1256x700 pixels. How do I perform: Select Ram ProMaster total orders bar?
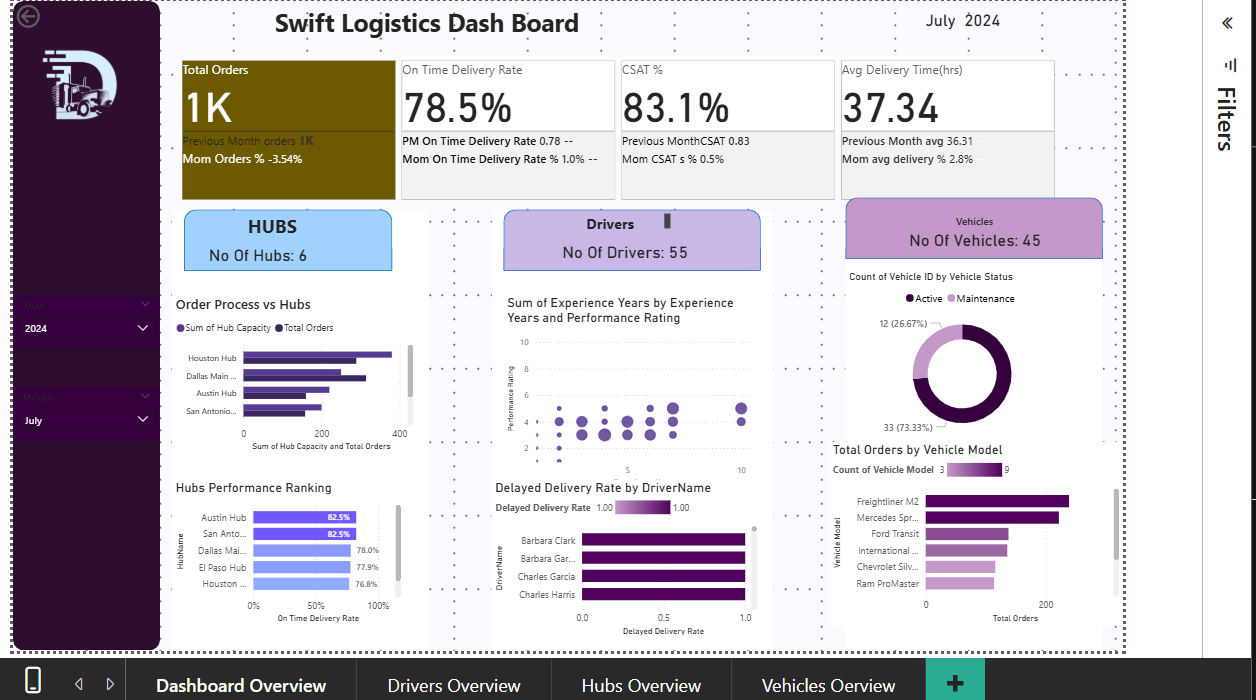point(960,582)
